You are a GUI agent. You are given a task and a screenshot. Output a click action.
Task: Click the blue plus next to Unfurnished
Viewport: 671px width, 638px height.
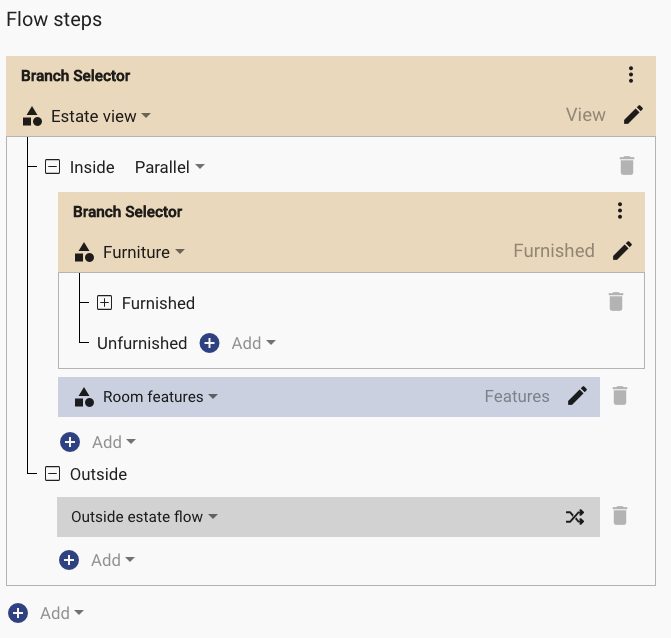[x=209, y=343]
